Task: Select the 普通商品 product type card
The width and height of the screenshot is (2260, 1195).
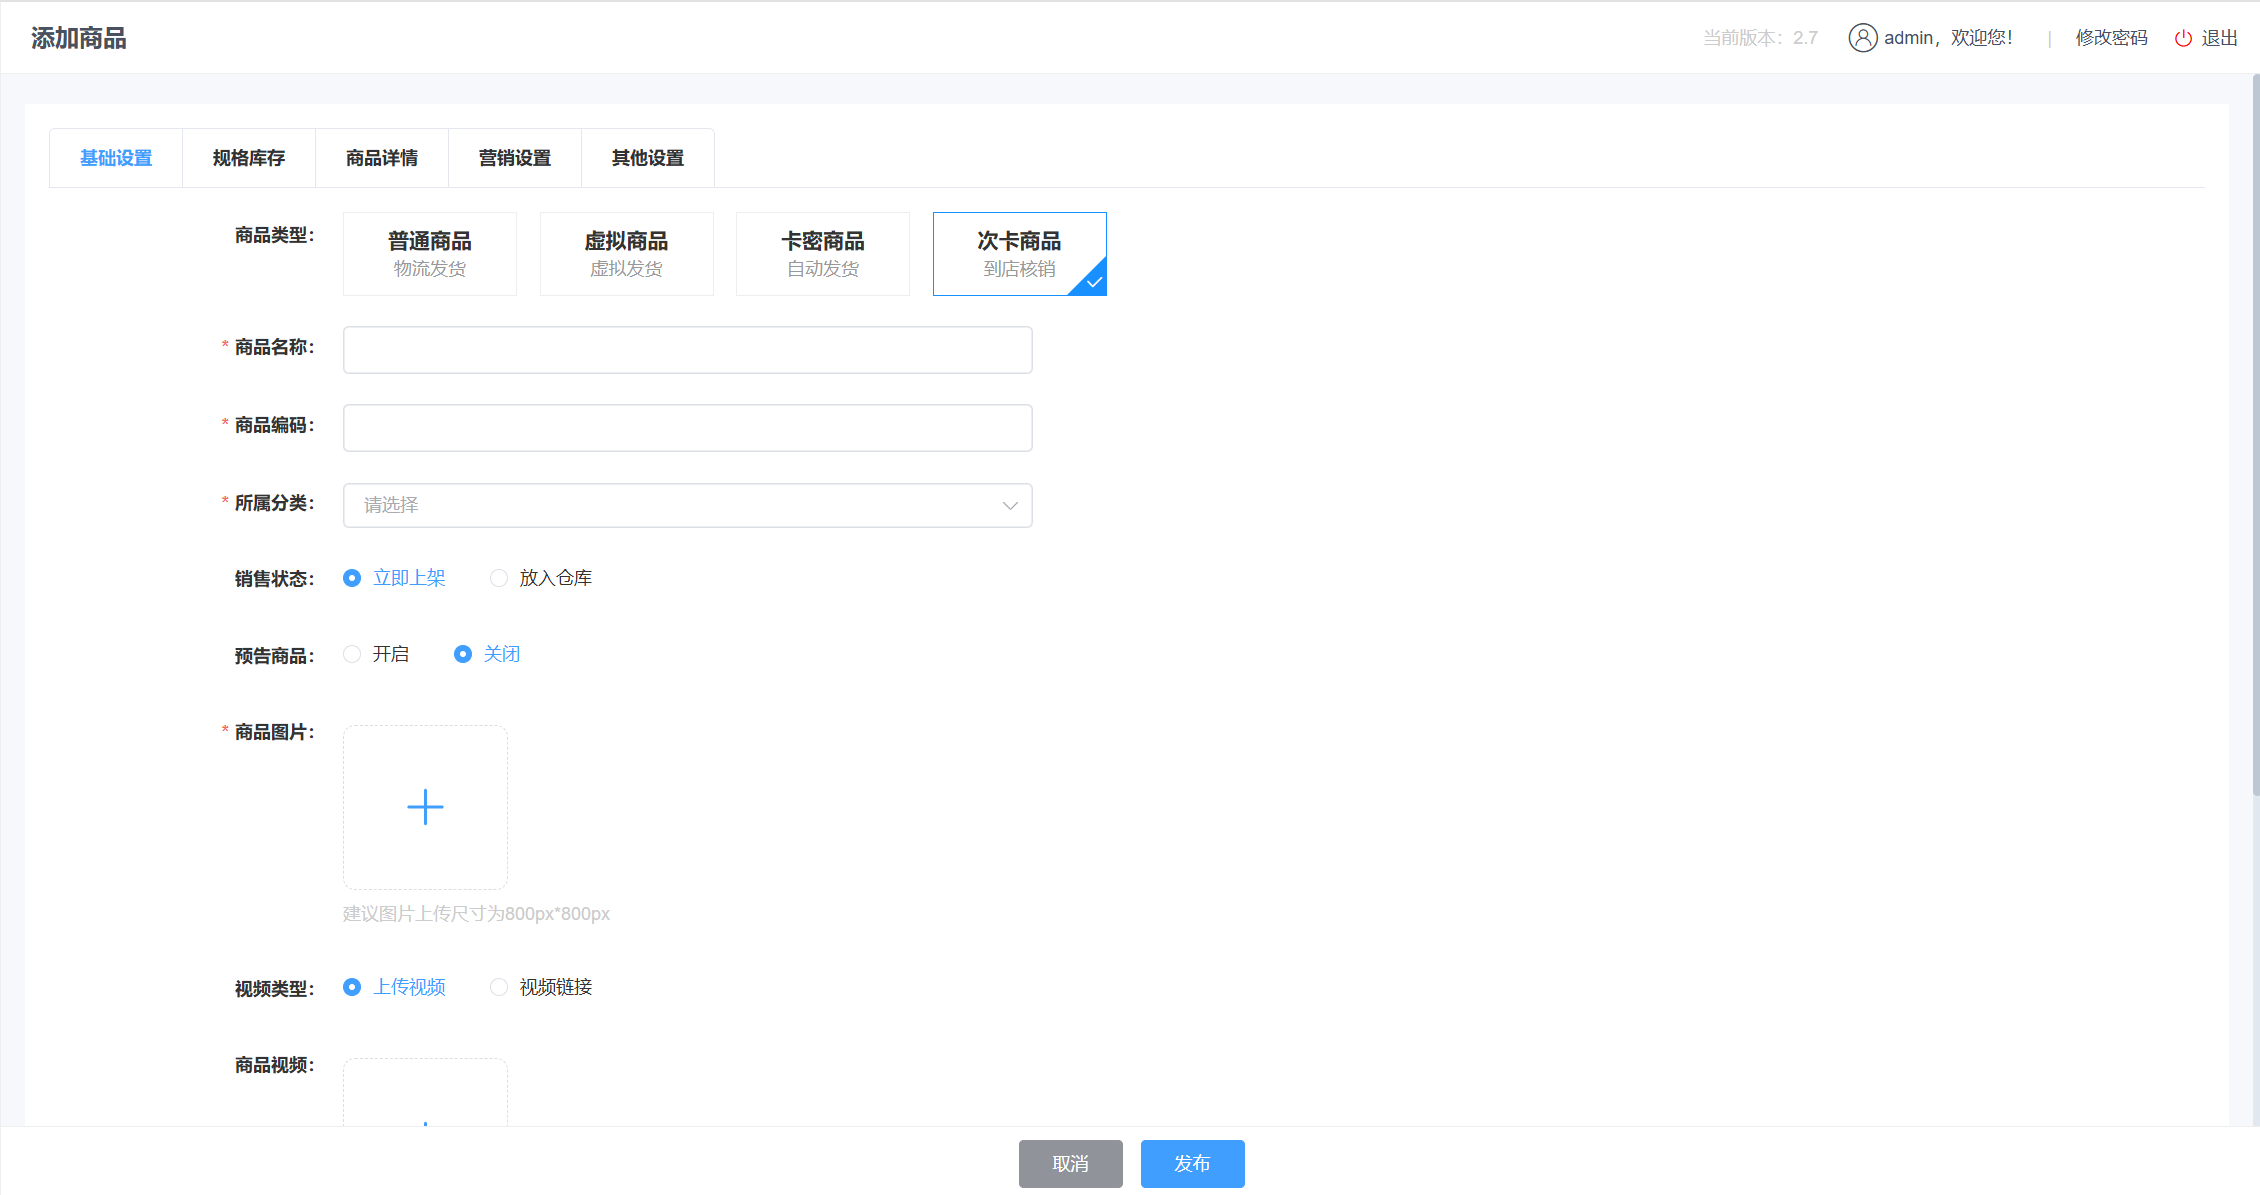Action: tap(430, 254)
